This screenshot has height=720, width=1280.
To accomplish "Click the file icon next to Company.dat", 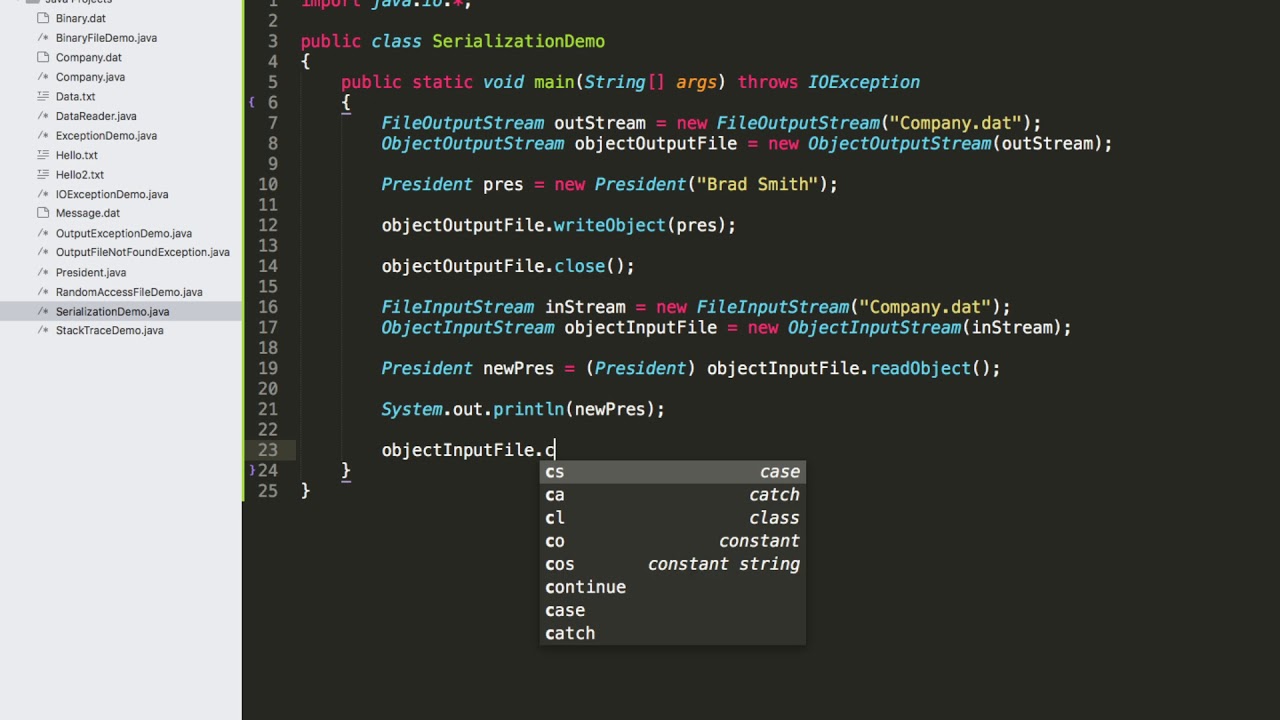I will 43,57.
